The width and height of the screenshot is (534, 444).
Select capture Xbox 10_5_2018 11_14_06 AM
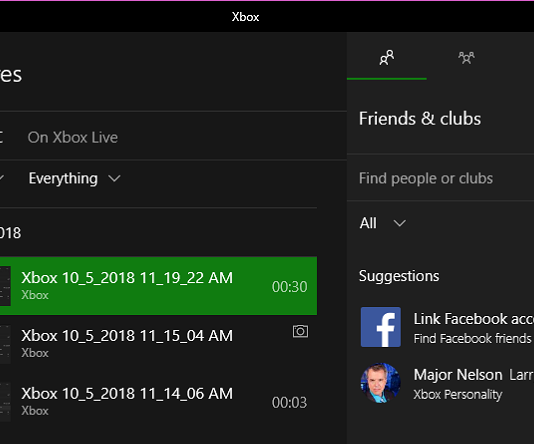point(158,402)
